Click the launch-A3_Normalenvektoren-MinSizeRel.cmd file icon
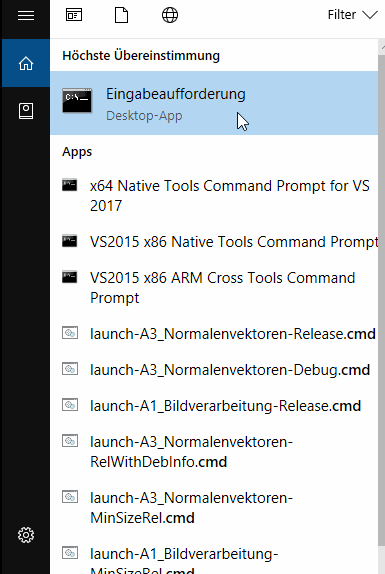This screenshot has height=574, width=385. coord(70,497)
